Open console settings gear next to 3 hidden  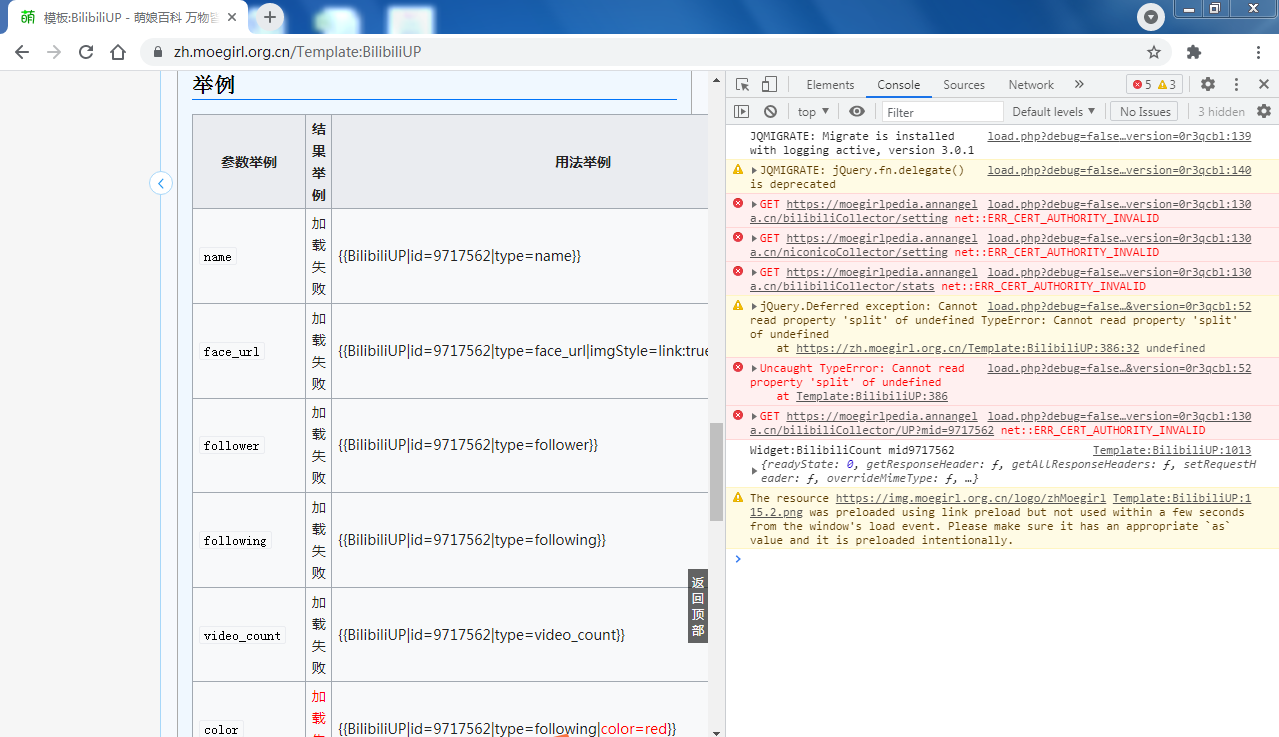(x=1264, y=112)
